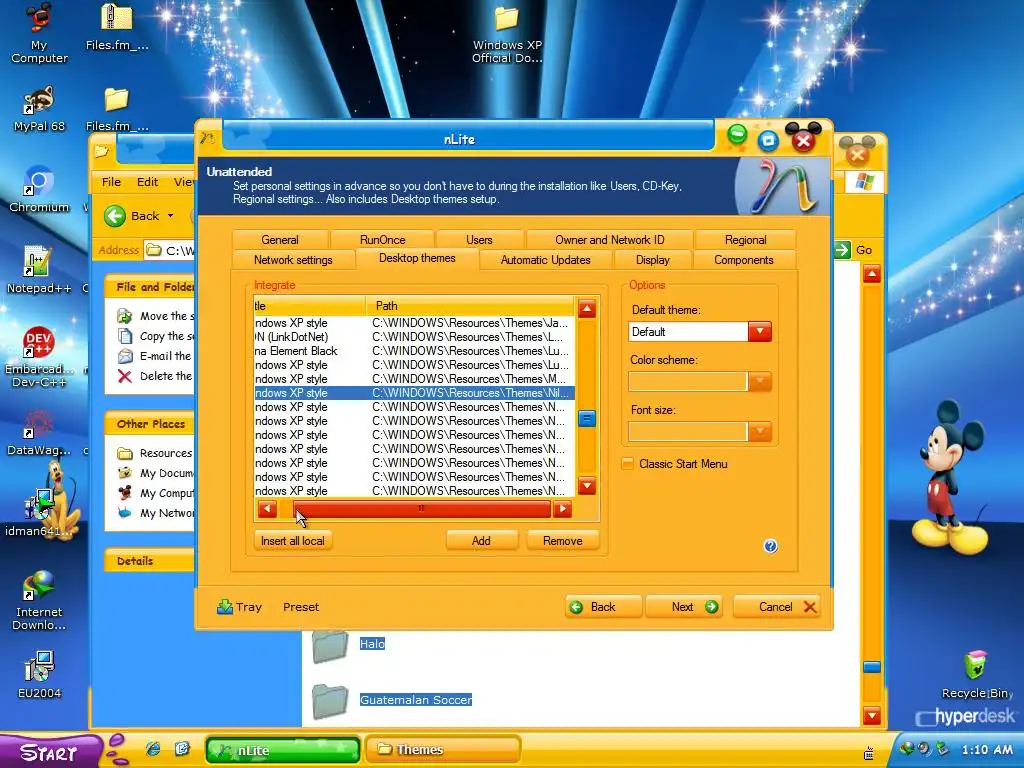Click the Back arrow in the Themes explorer window
The width and height of the screenshot is (1024, 768).
[115, 216]
